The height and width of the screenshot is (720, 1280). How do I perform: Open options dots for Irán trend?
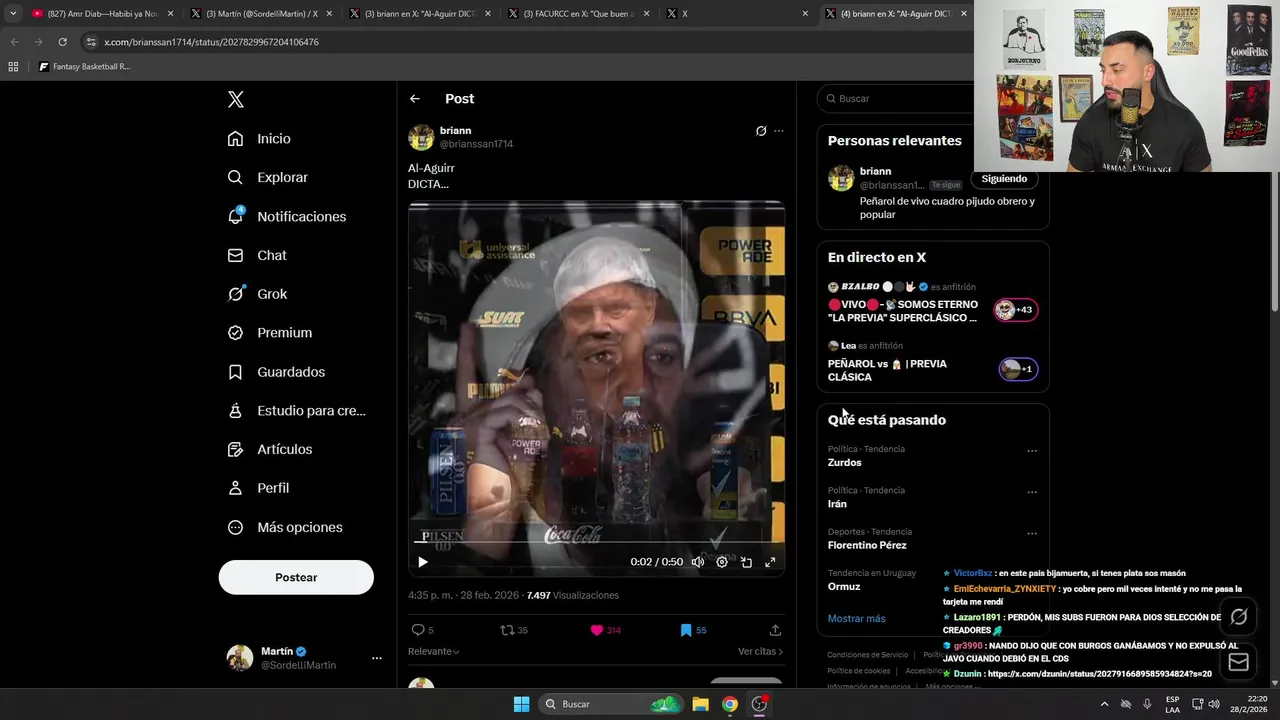(1032, 492)
